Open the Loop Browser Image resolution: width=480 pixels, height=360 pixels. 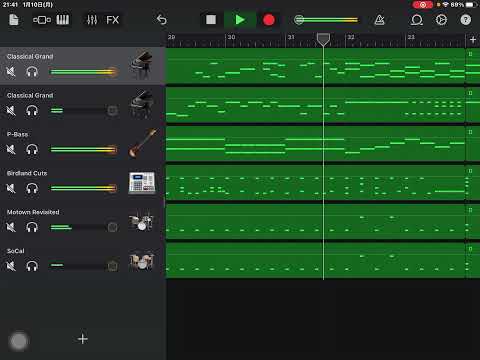tap(417, 20)
